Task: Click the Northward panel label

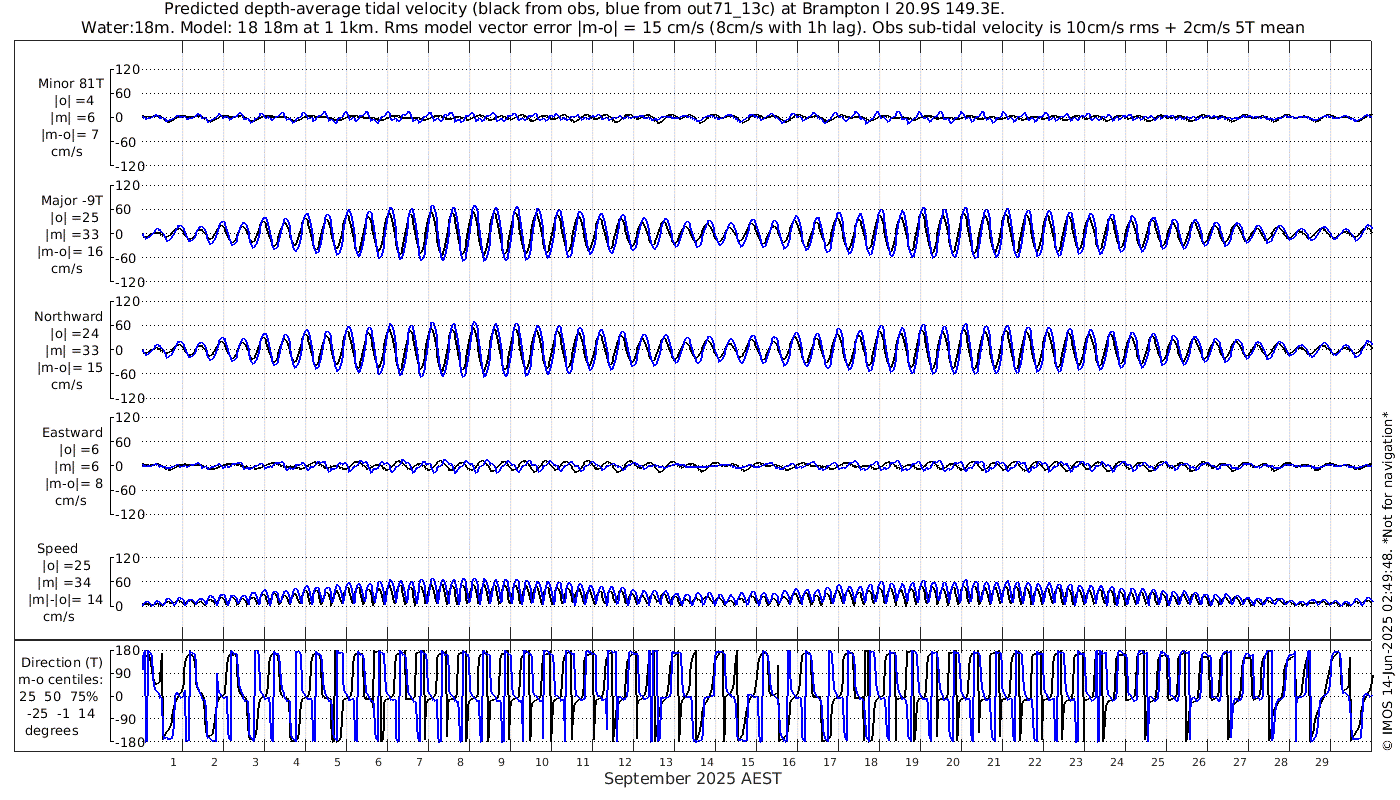Action: 68,316
